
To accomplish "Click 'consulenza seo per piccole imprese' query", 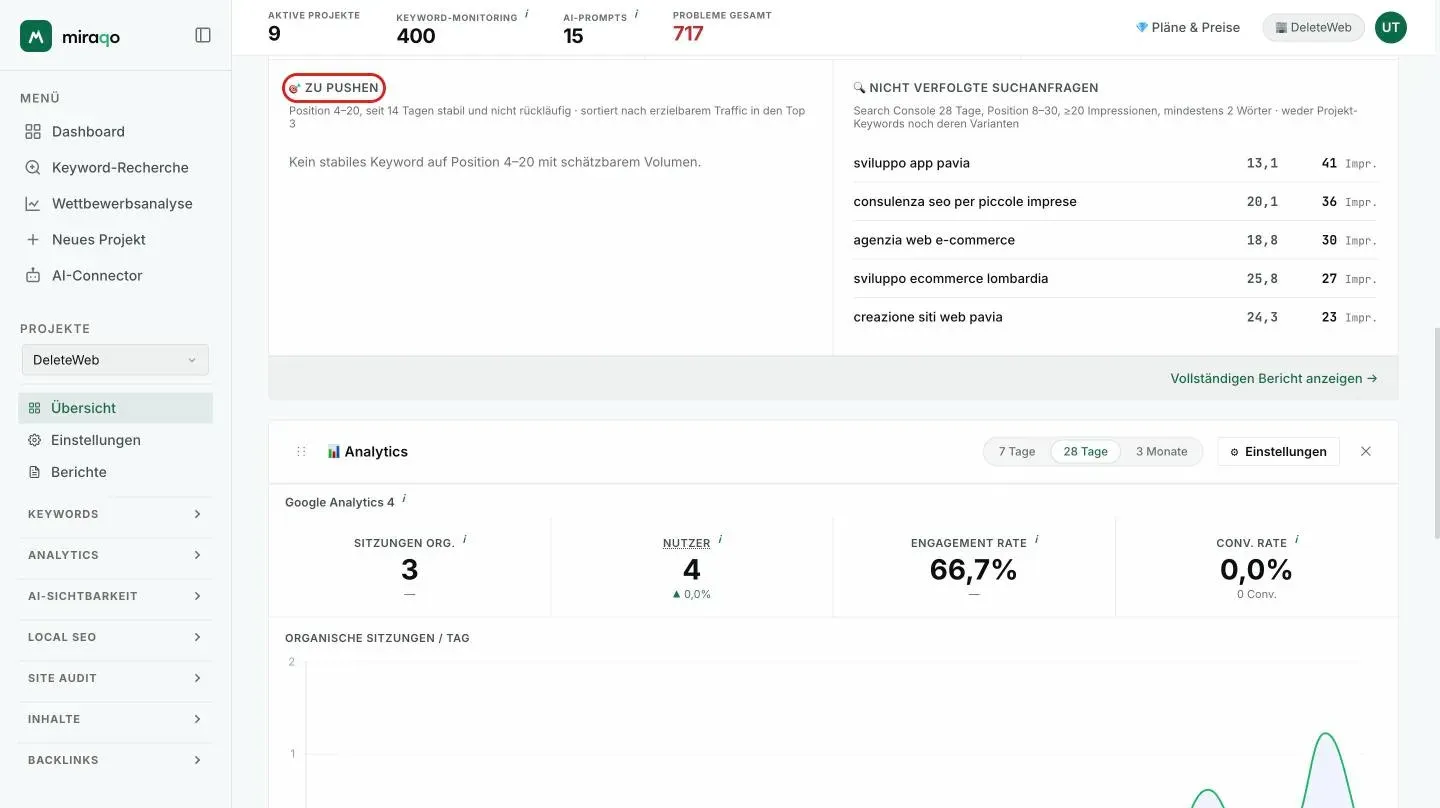I will (965, 201).
